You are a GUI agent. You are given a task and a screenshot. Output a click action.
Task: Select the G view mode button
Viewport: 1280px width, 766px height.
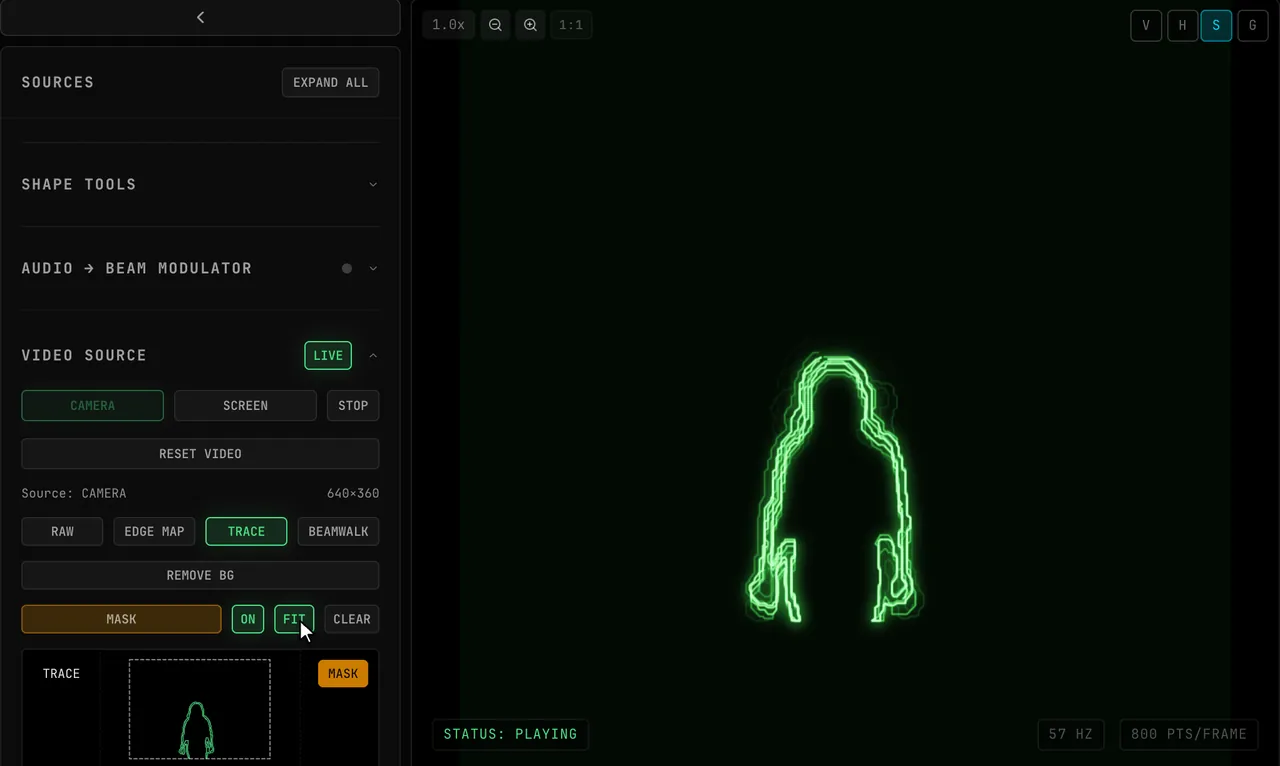(1252, 26)
